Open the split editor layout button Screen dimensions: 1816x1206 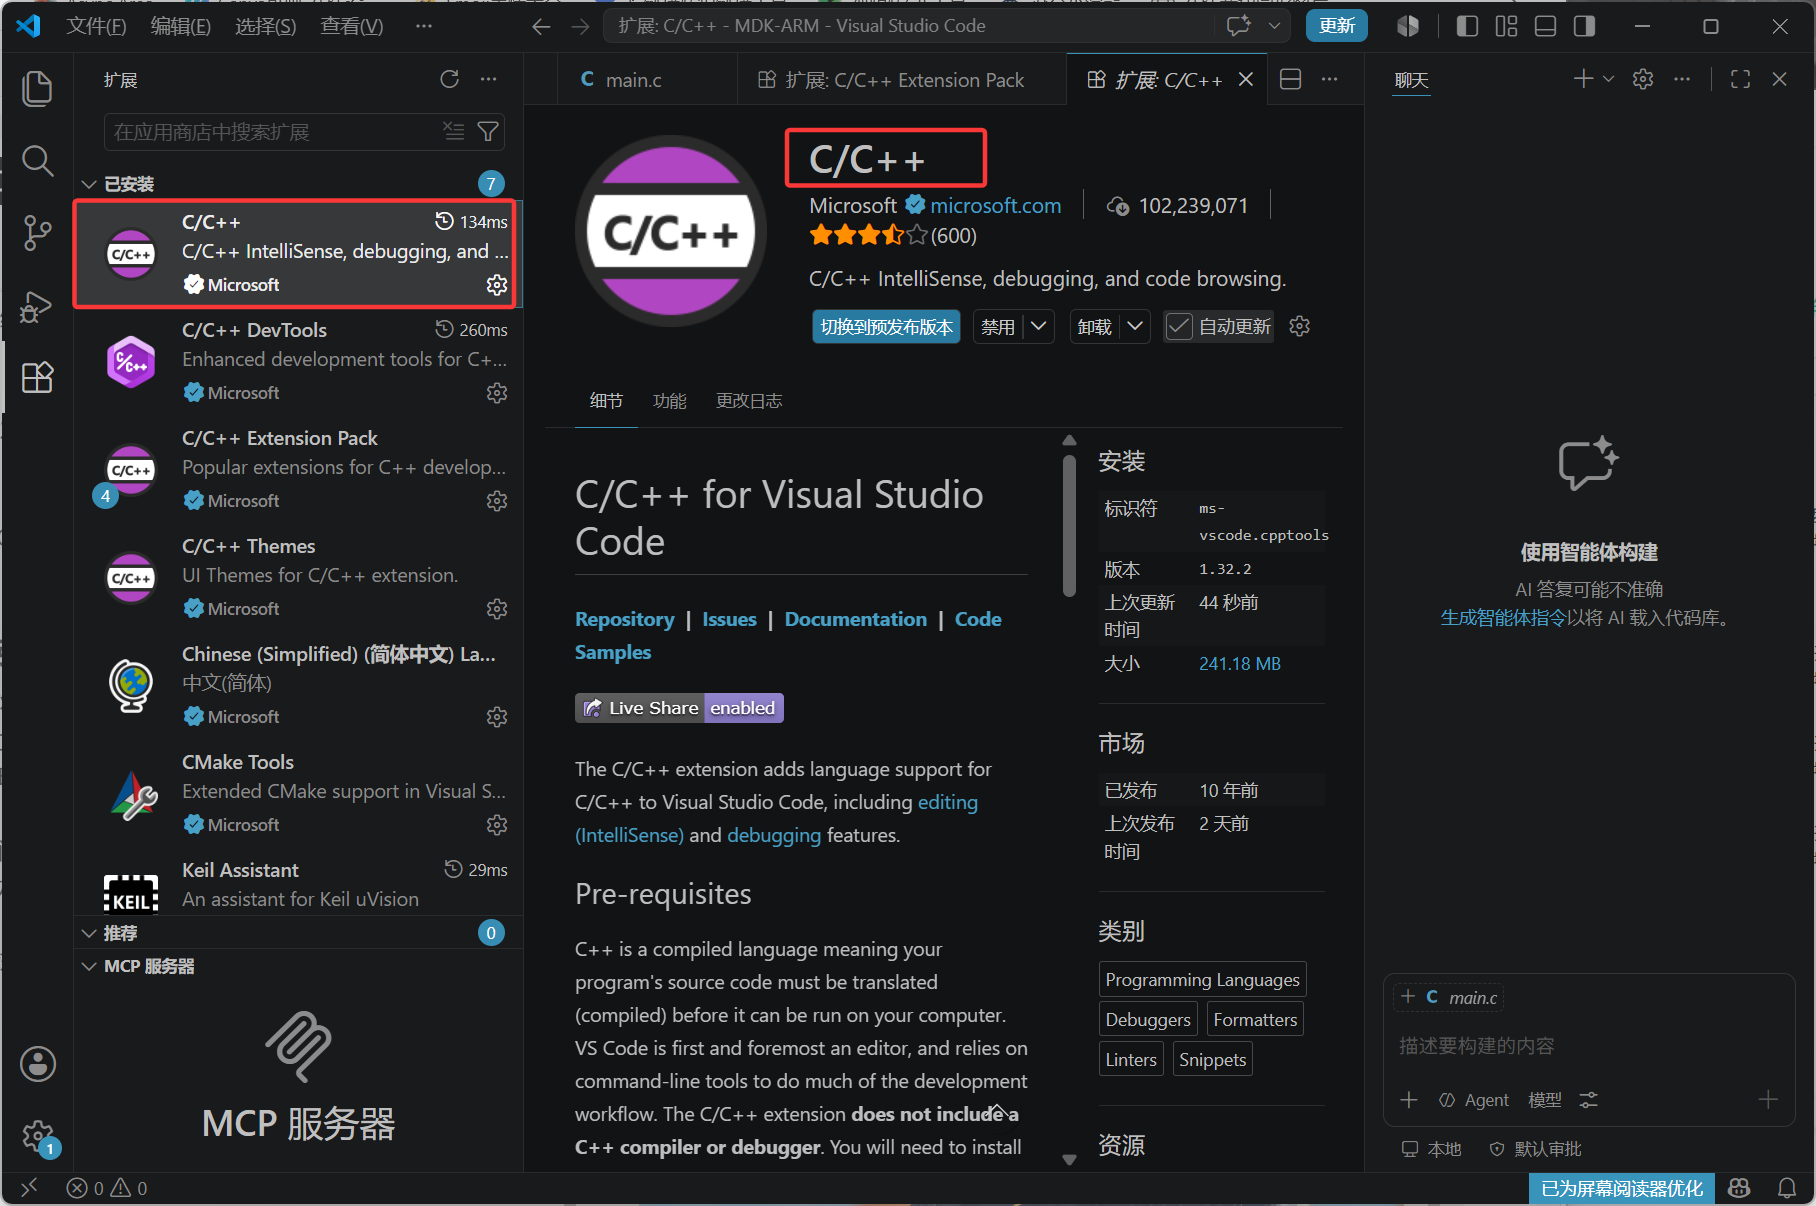(x=1291, y=79)
